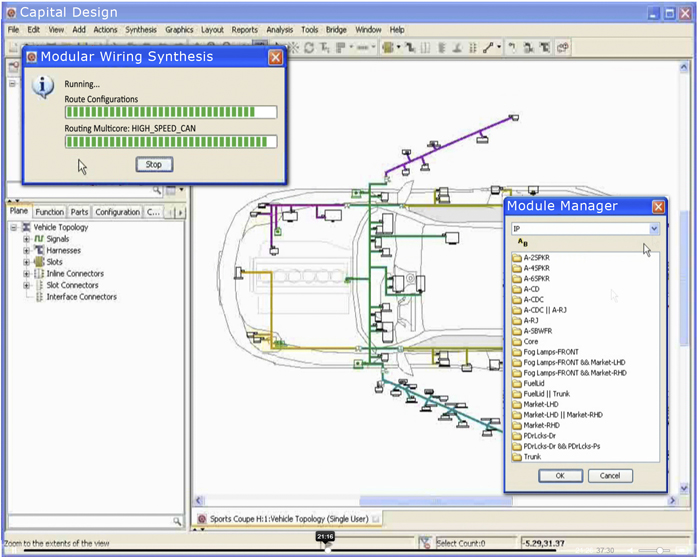Click the info icon in Modular Wiring Synthesis dialog
Image resolution: width=700 pixels, height=557 pixels.
click(x=43, y=87)
